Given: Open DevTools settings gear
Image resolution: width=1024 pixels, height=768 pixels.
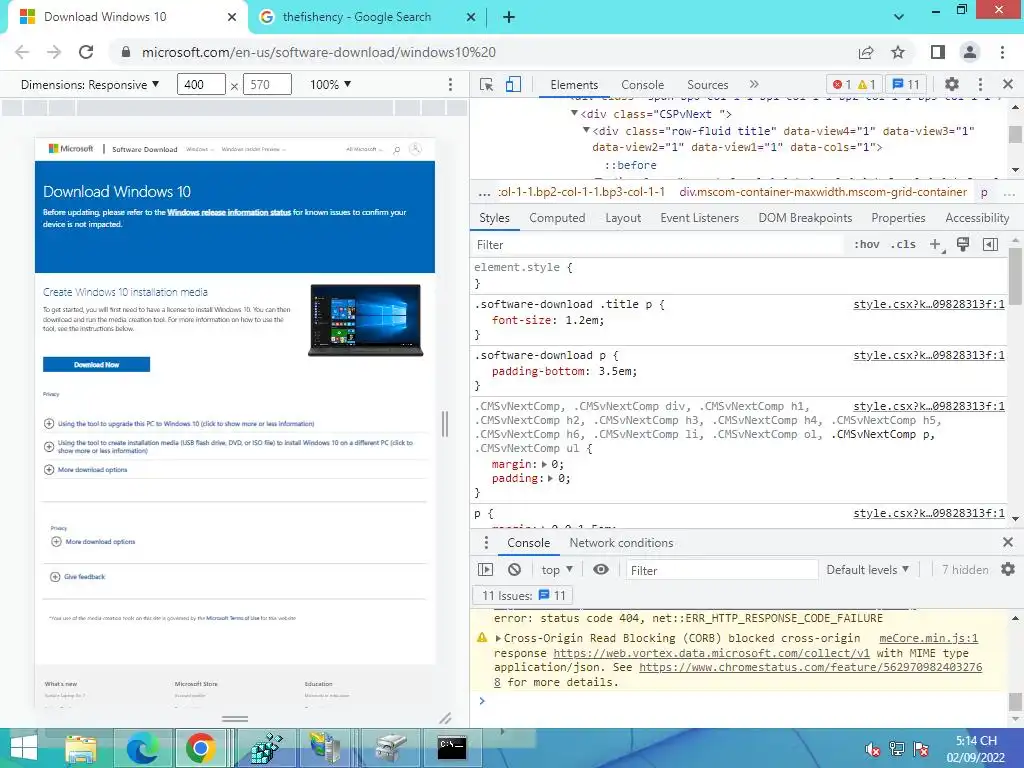Looking at the screenshot, I should coord(952,84).
